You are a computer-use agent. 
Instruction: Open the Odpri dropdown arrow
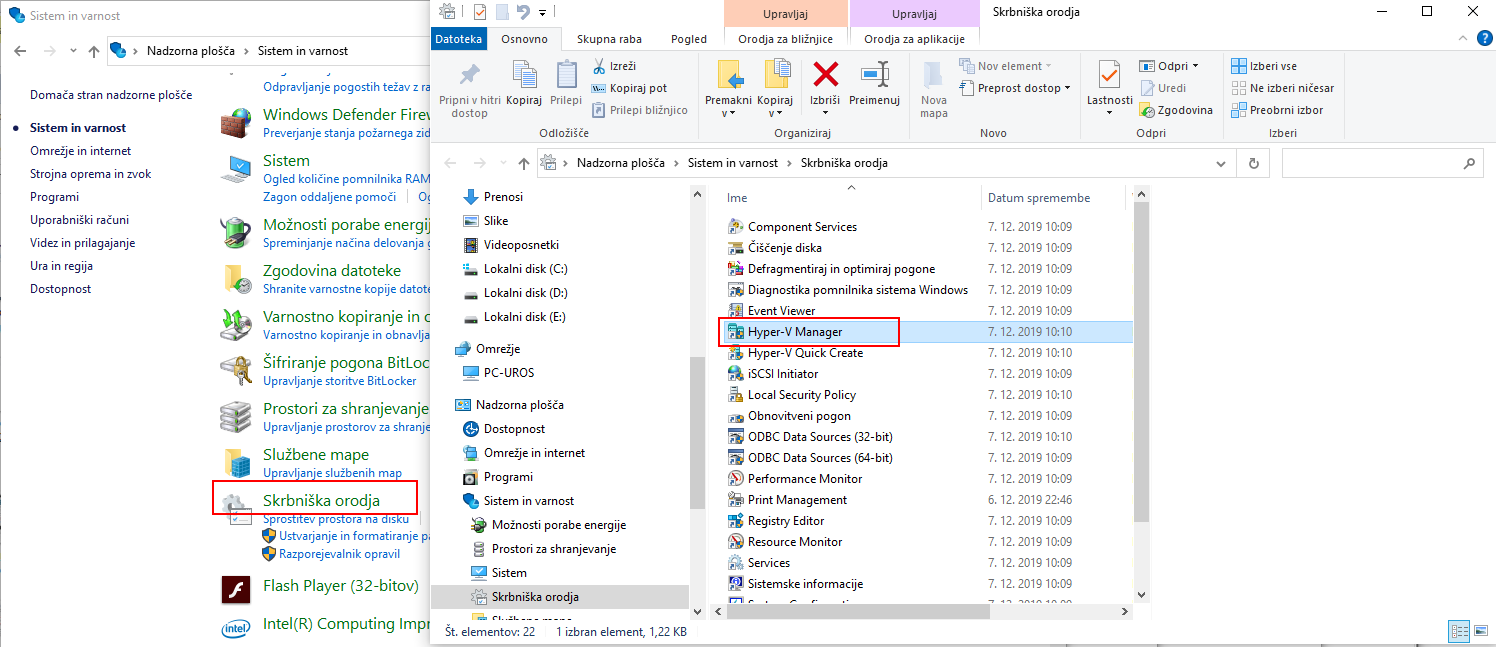(x=1194, y=66)
